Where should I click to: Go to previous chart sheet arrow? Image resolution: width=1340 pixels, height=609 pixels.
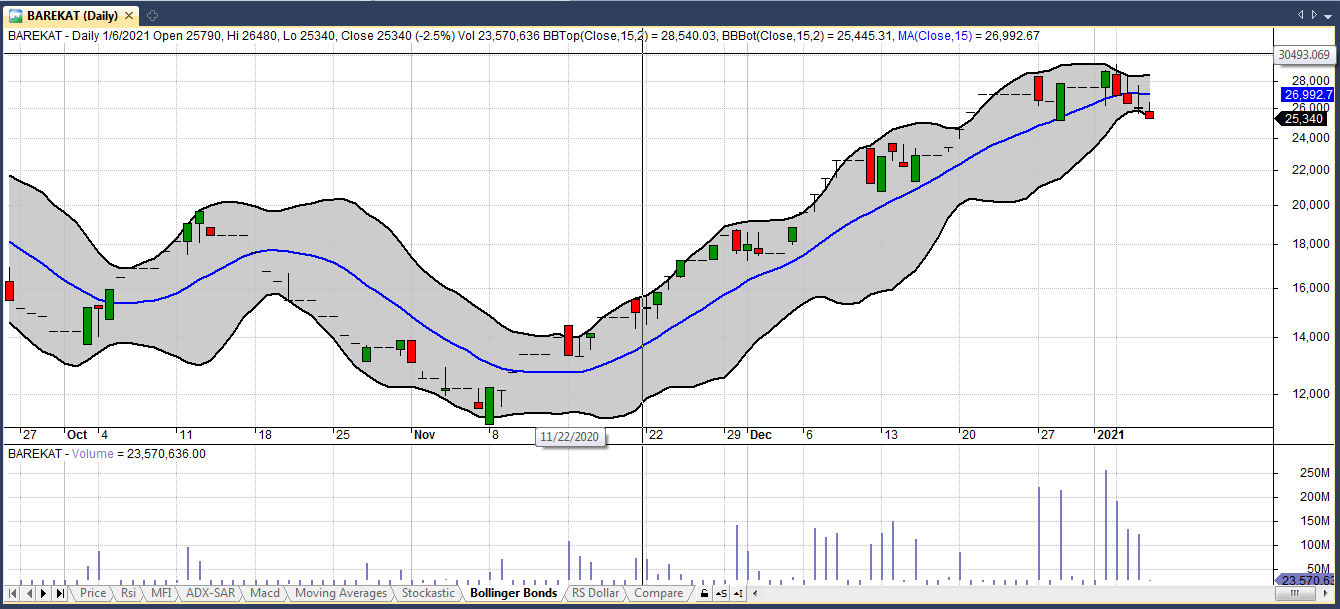[x=28, y=593]
